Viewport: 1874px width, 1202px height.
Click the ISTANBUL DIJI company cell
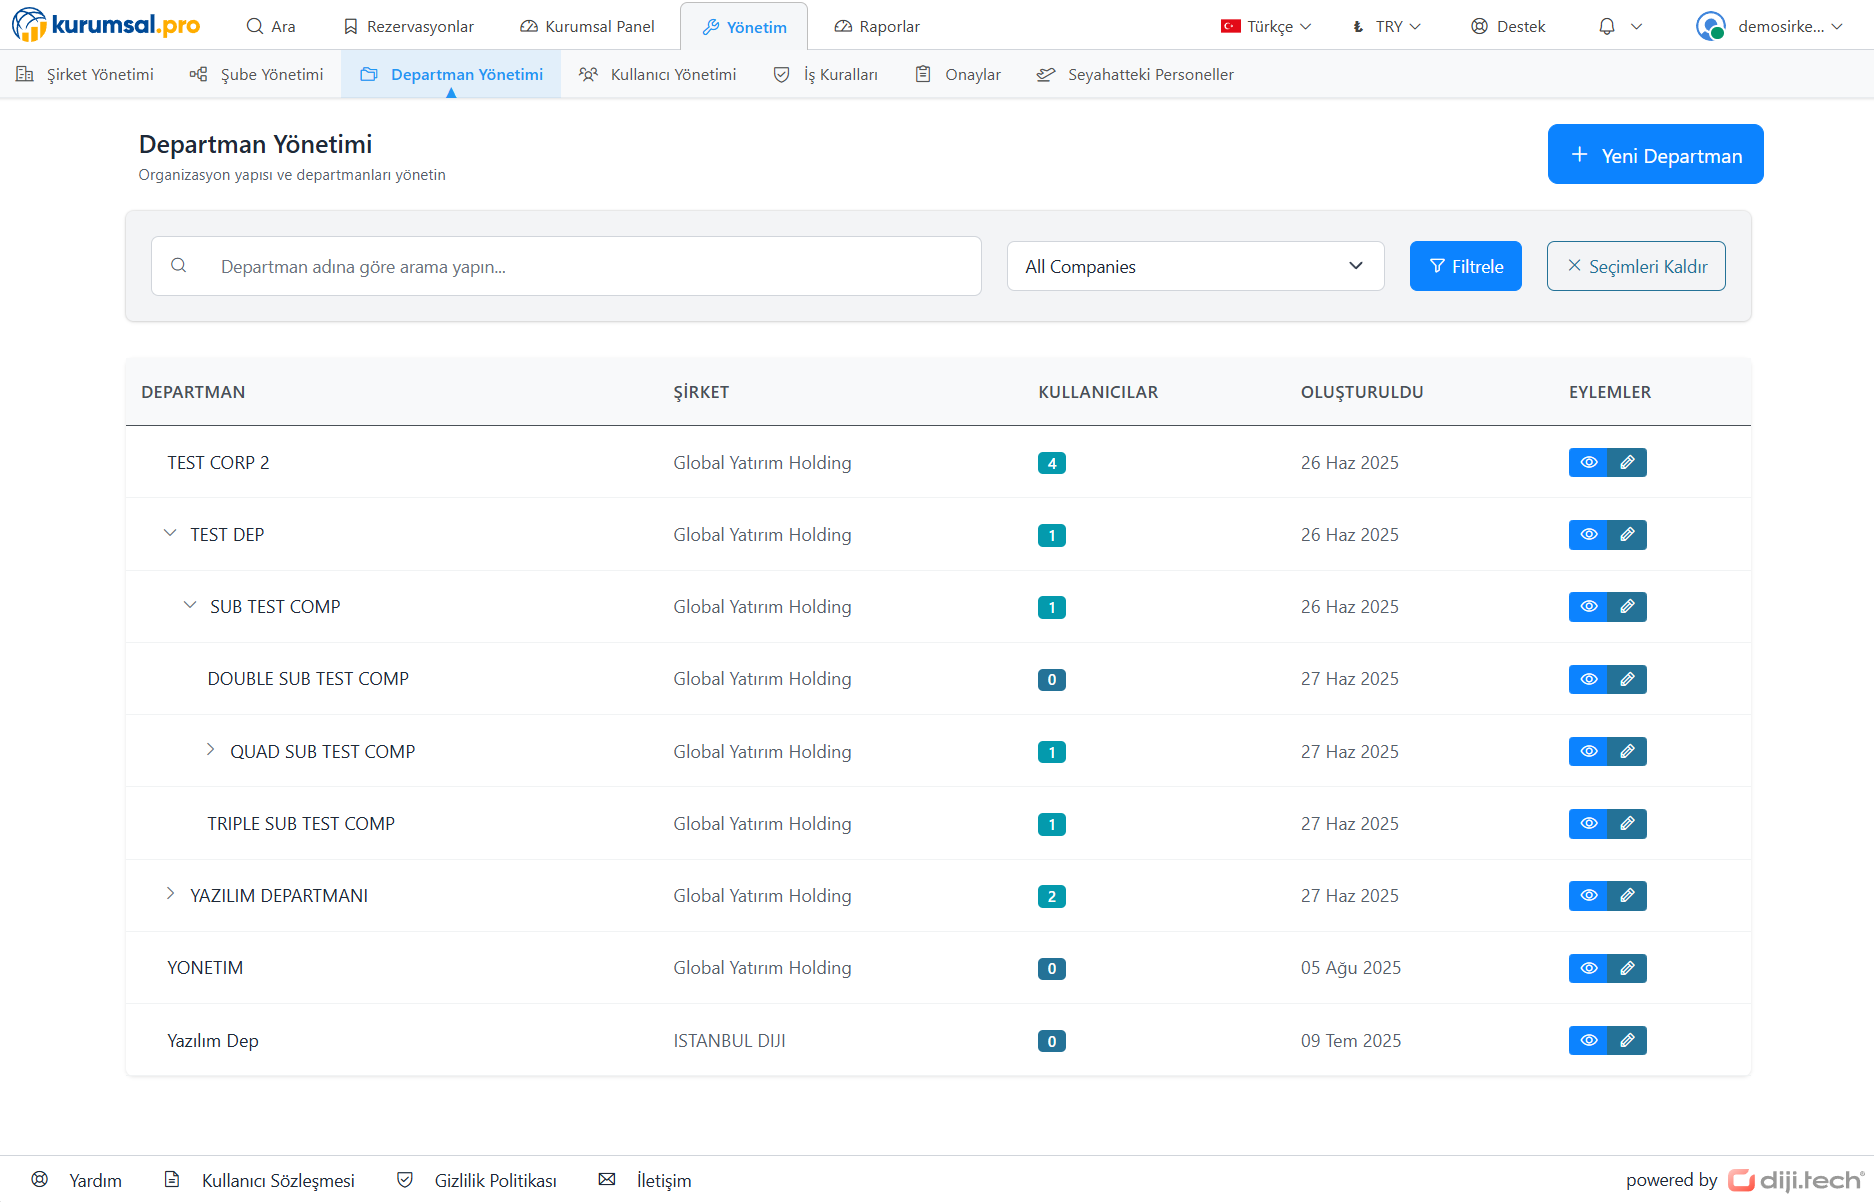729,1040
